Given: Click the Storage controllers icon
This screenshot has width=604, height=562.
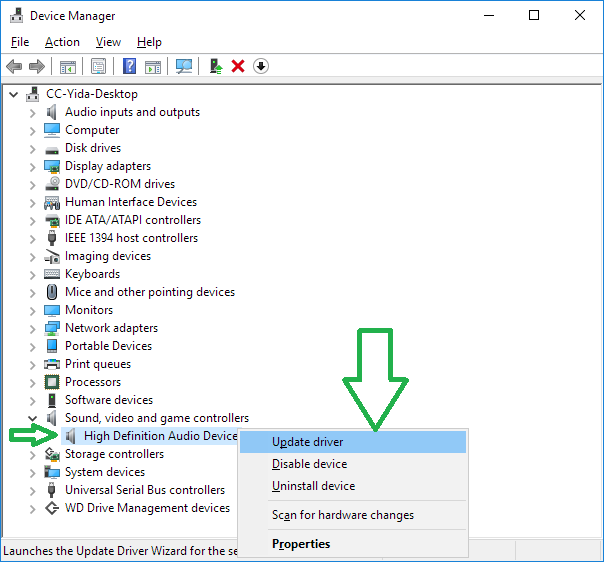Looking at the screenshot, I should click(x=52, y=454).
